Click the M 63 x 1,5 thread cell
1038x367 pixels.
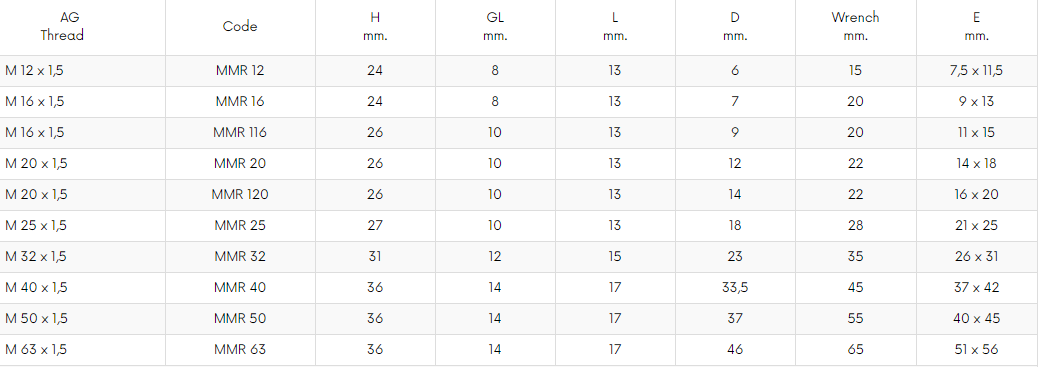pos(36,350)
